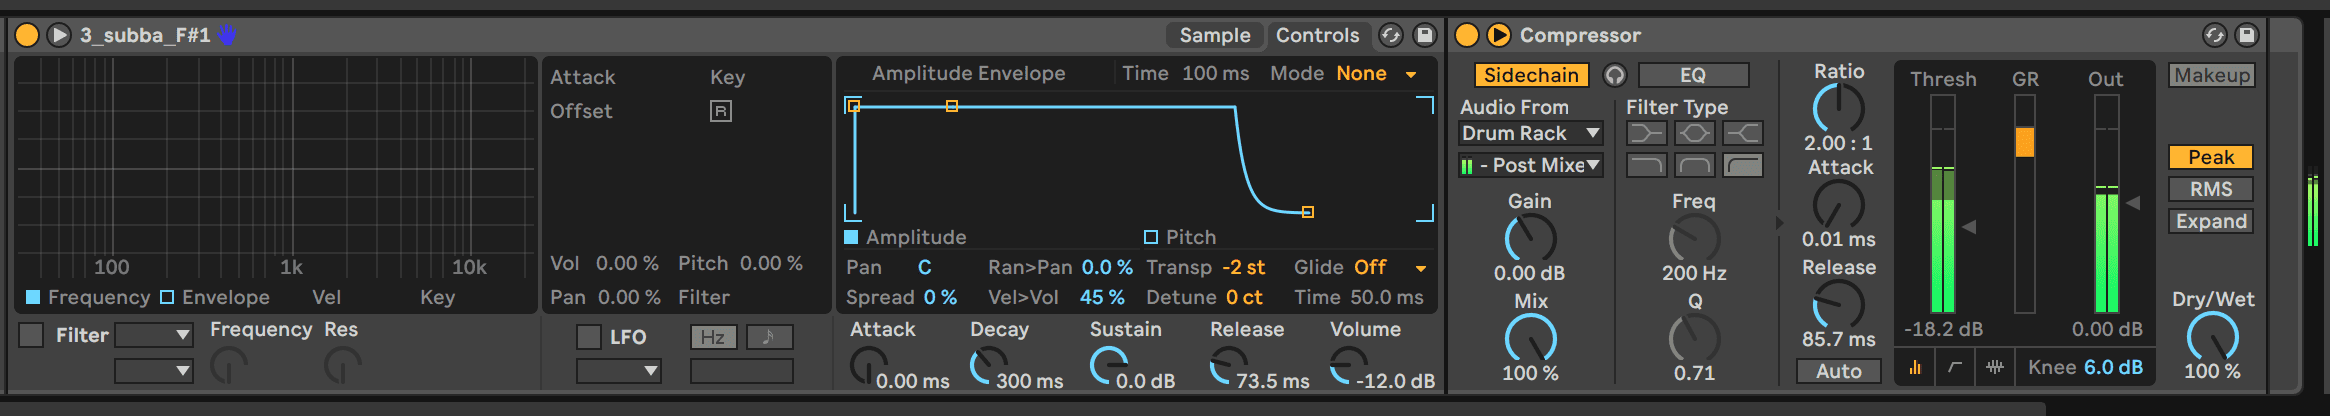Click the sidechain Gain knob
The image size is (2330, 416).
1531,238
